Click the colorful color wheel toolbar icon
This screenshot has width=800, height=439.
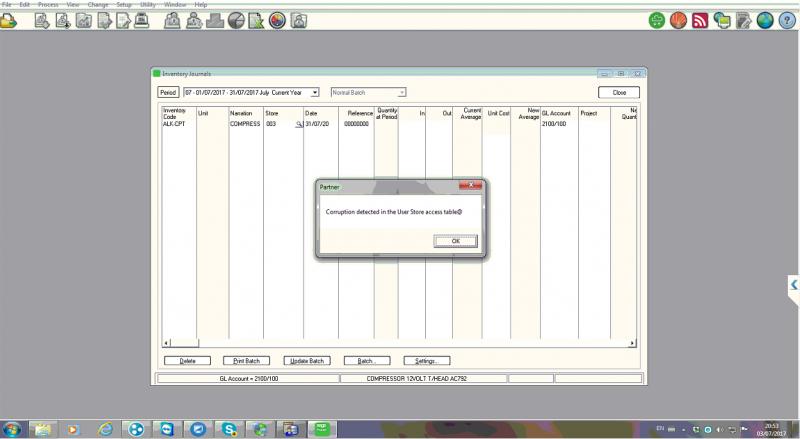[x=277, y=20]
